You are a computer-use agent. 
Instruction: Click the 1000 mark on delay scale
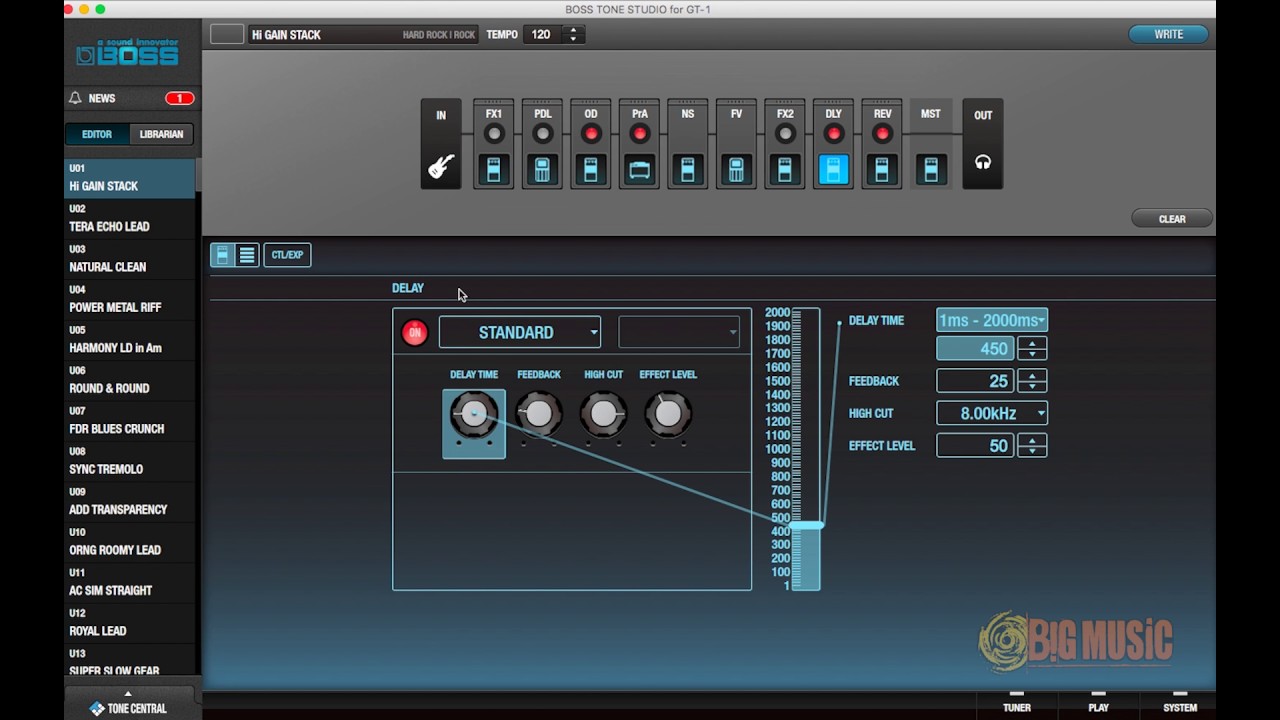pyautogui.click(x=778, y=449)
